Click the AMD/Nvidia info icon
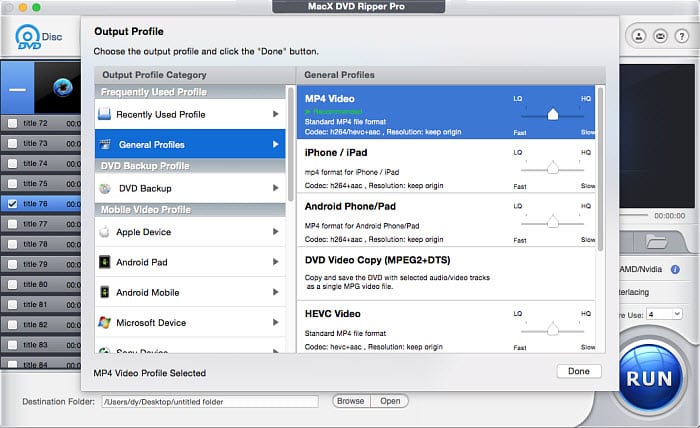 pyautogui.click(x=675, y=269)
